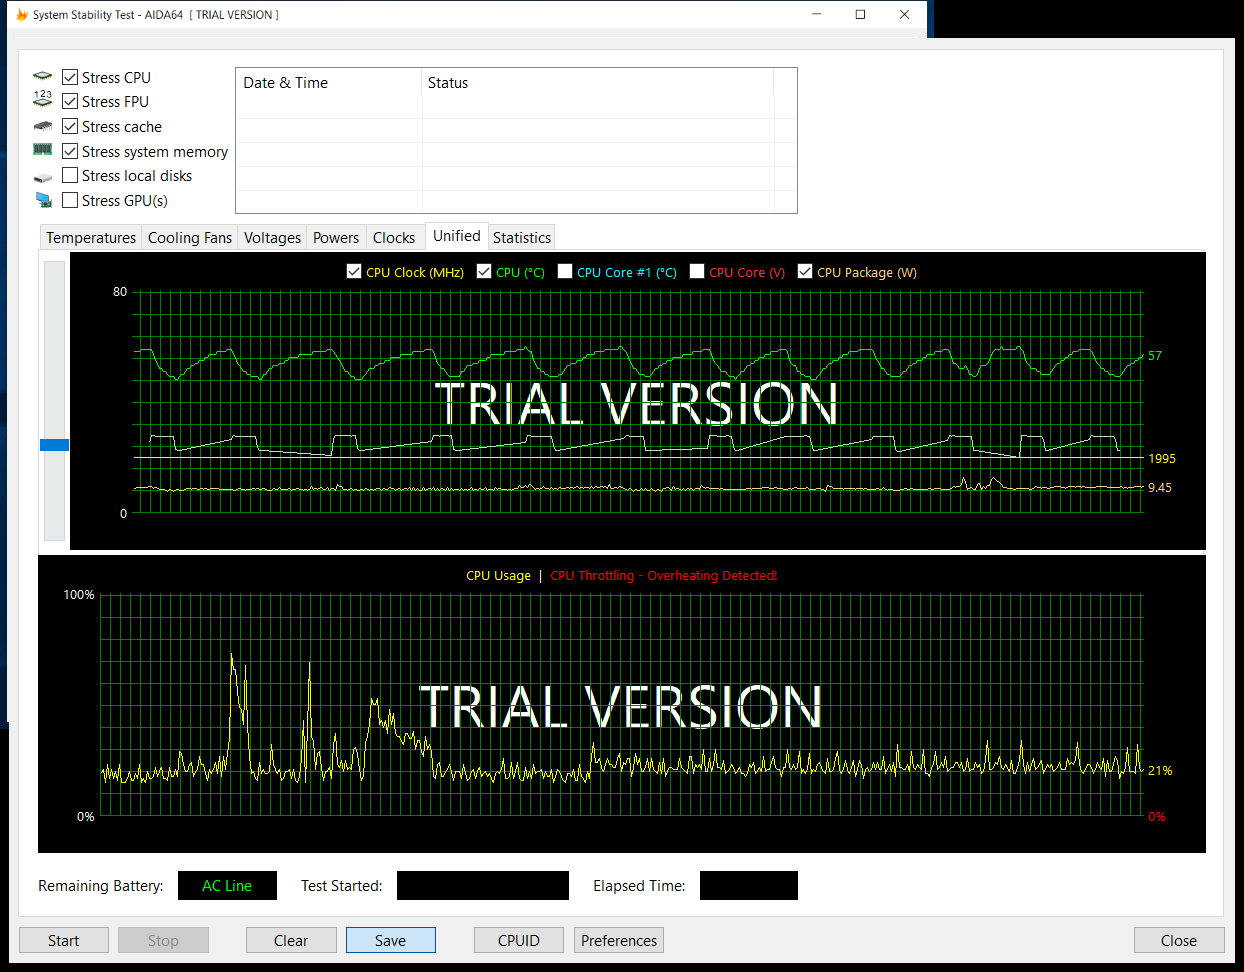Click the AIDA64 flame icon in title bar

22,15
